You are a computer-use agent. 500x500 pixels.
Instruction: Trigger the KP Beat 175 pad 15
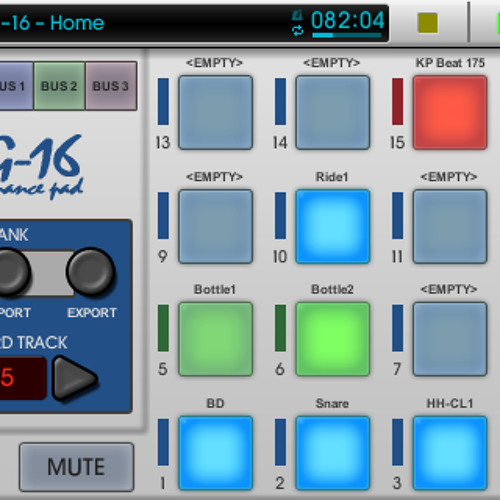click(450, 112)
